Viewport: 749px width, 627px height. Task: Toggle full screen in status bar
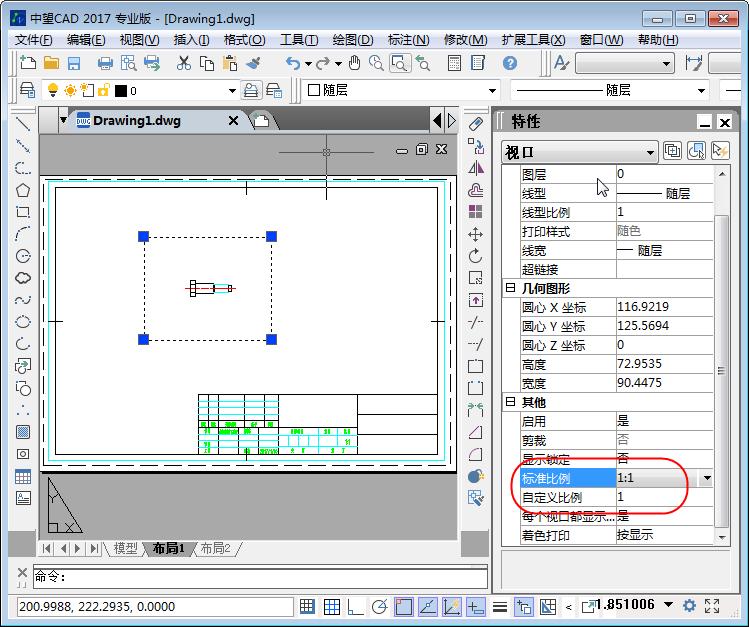[x=712, y=606]
